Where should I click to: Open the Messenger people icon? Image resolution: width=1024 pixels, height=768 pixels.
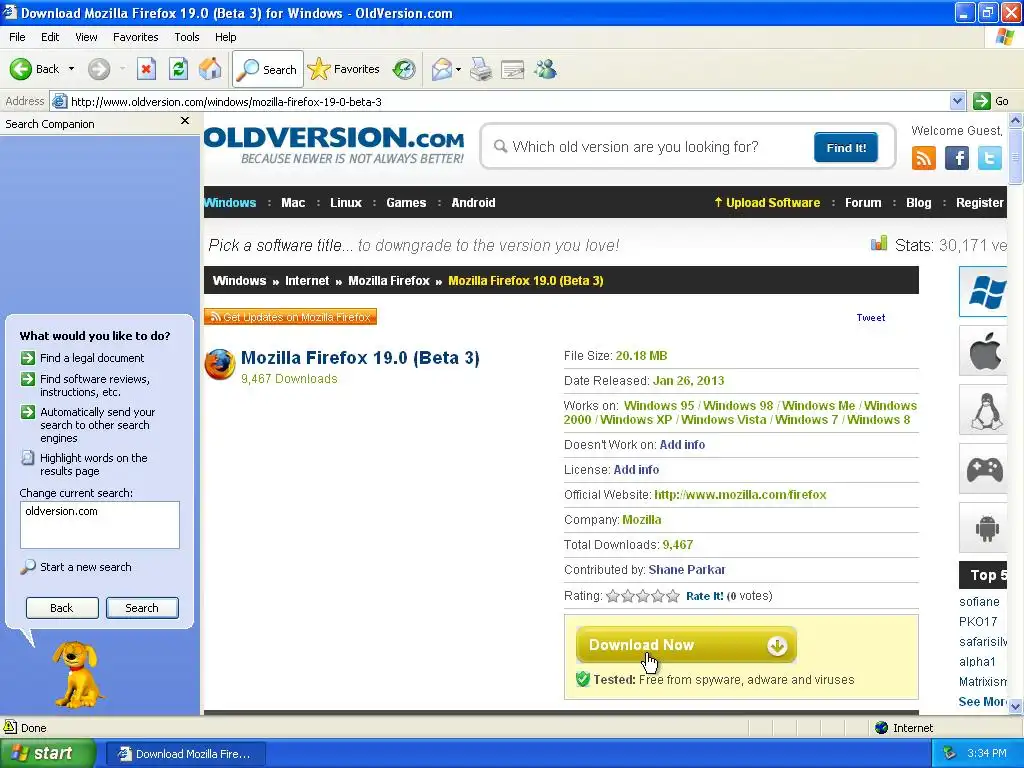click(545, 69)
